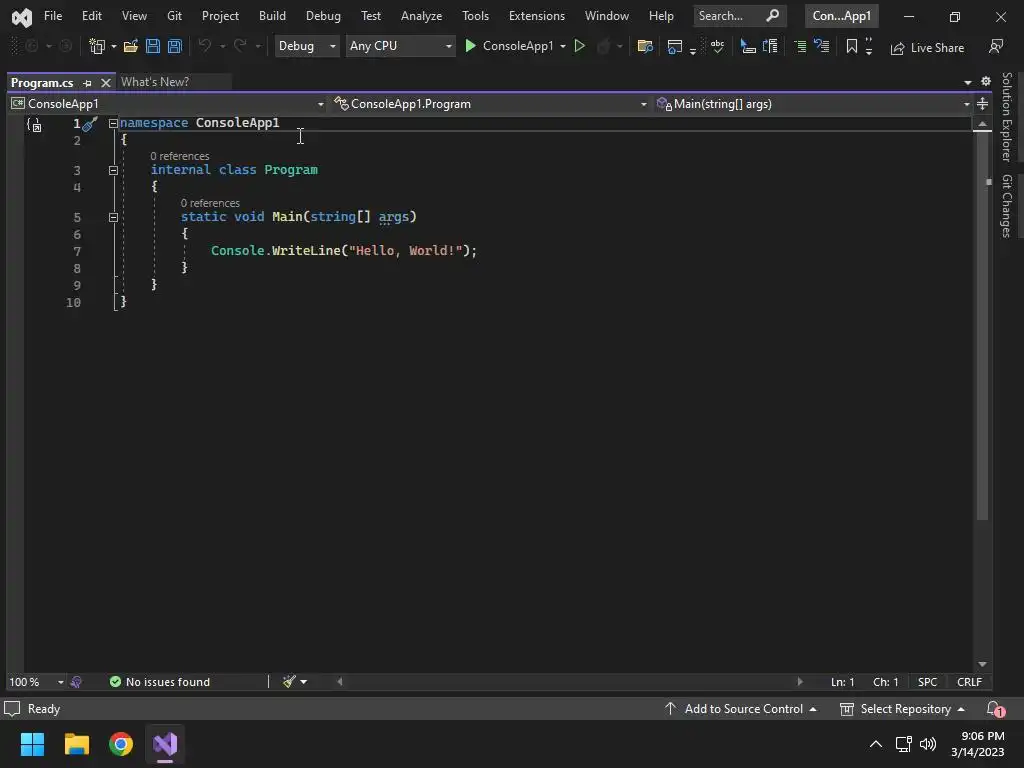1024x768 pixels.
Task: Click the Send Feedback person icon
Action: (996, 46)
